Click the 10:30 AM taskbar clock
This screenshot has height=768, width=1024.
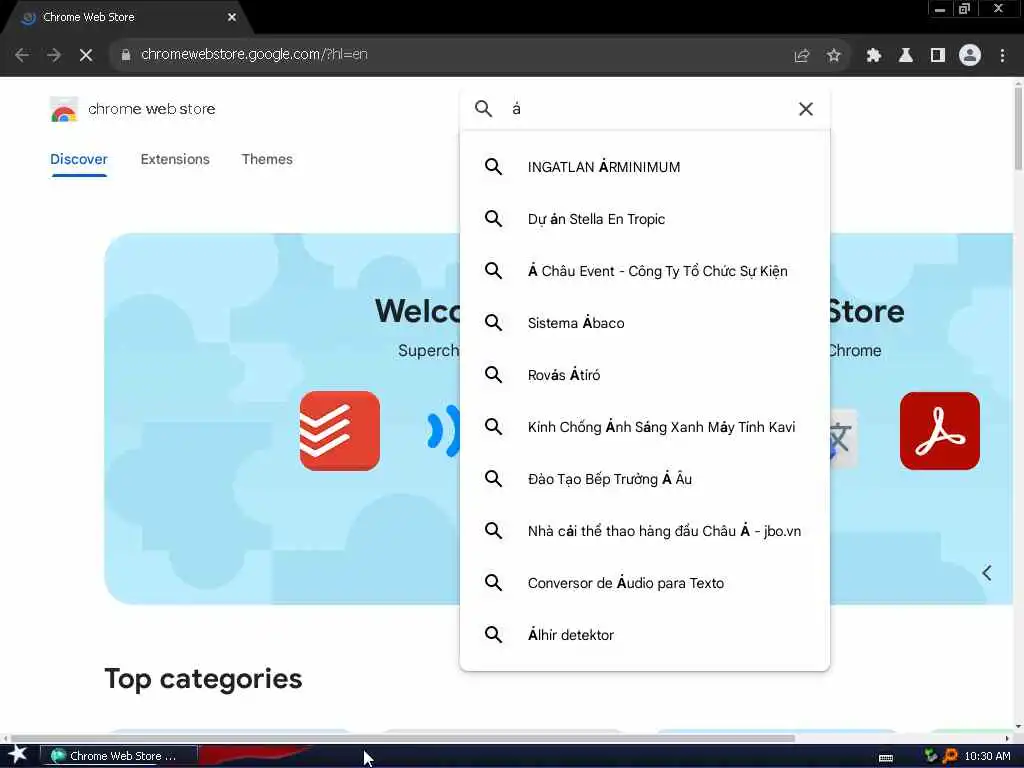(987, 756)
